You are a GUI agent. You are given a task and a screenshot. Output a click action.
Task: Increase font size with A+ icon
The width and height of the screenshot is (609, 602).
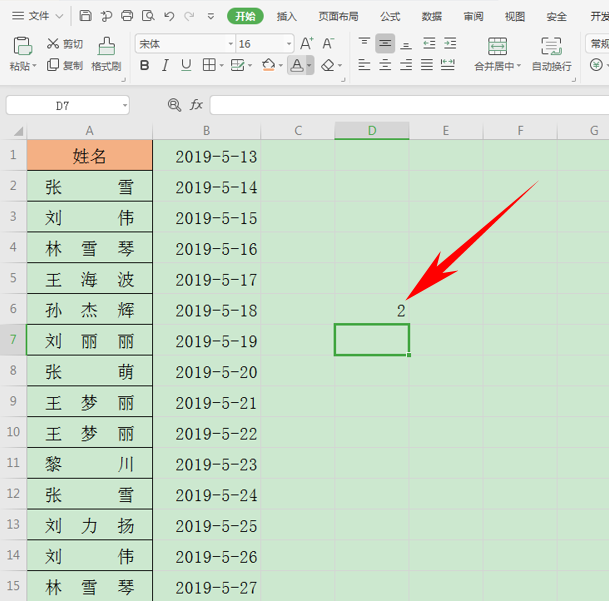coord(306,43)
